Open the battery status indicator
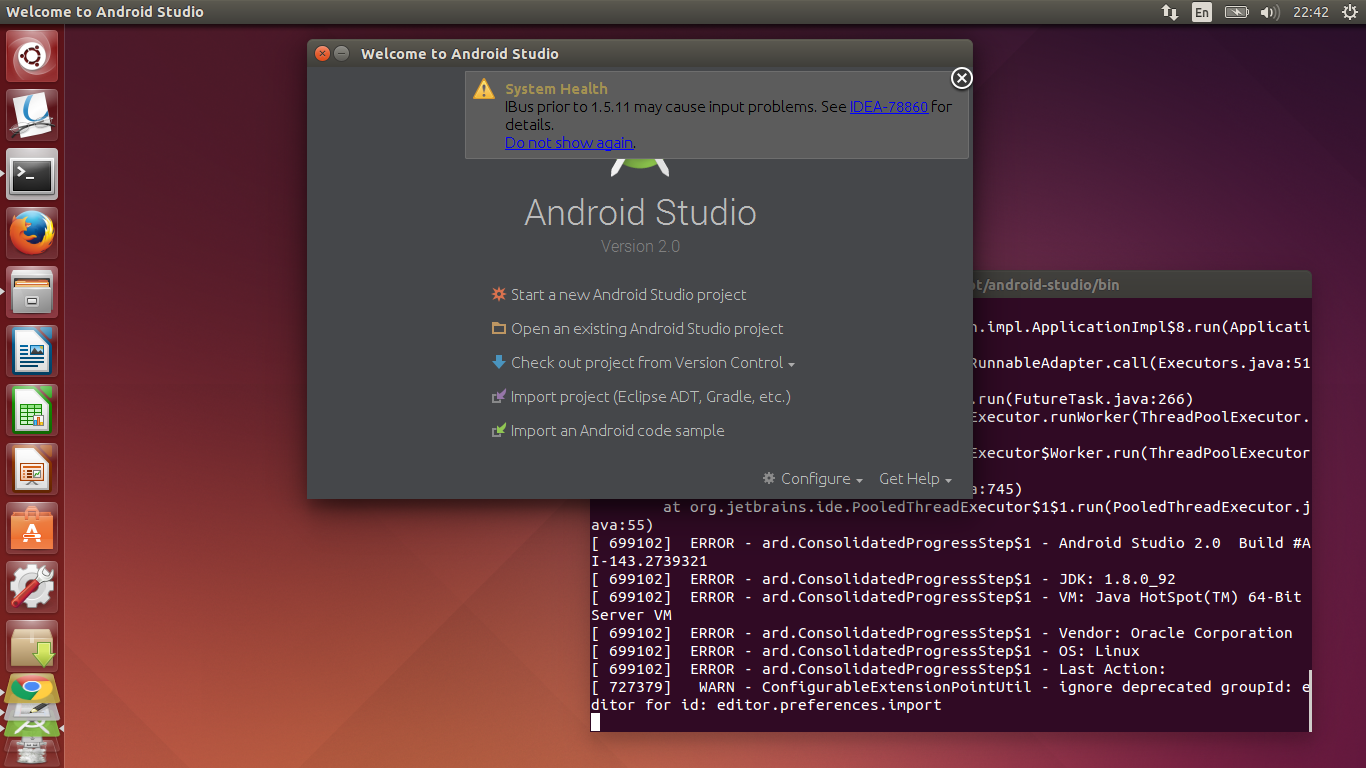 (x=1237, y=12)
